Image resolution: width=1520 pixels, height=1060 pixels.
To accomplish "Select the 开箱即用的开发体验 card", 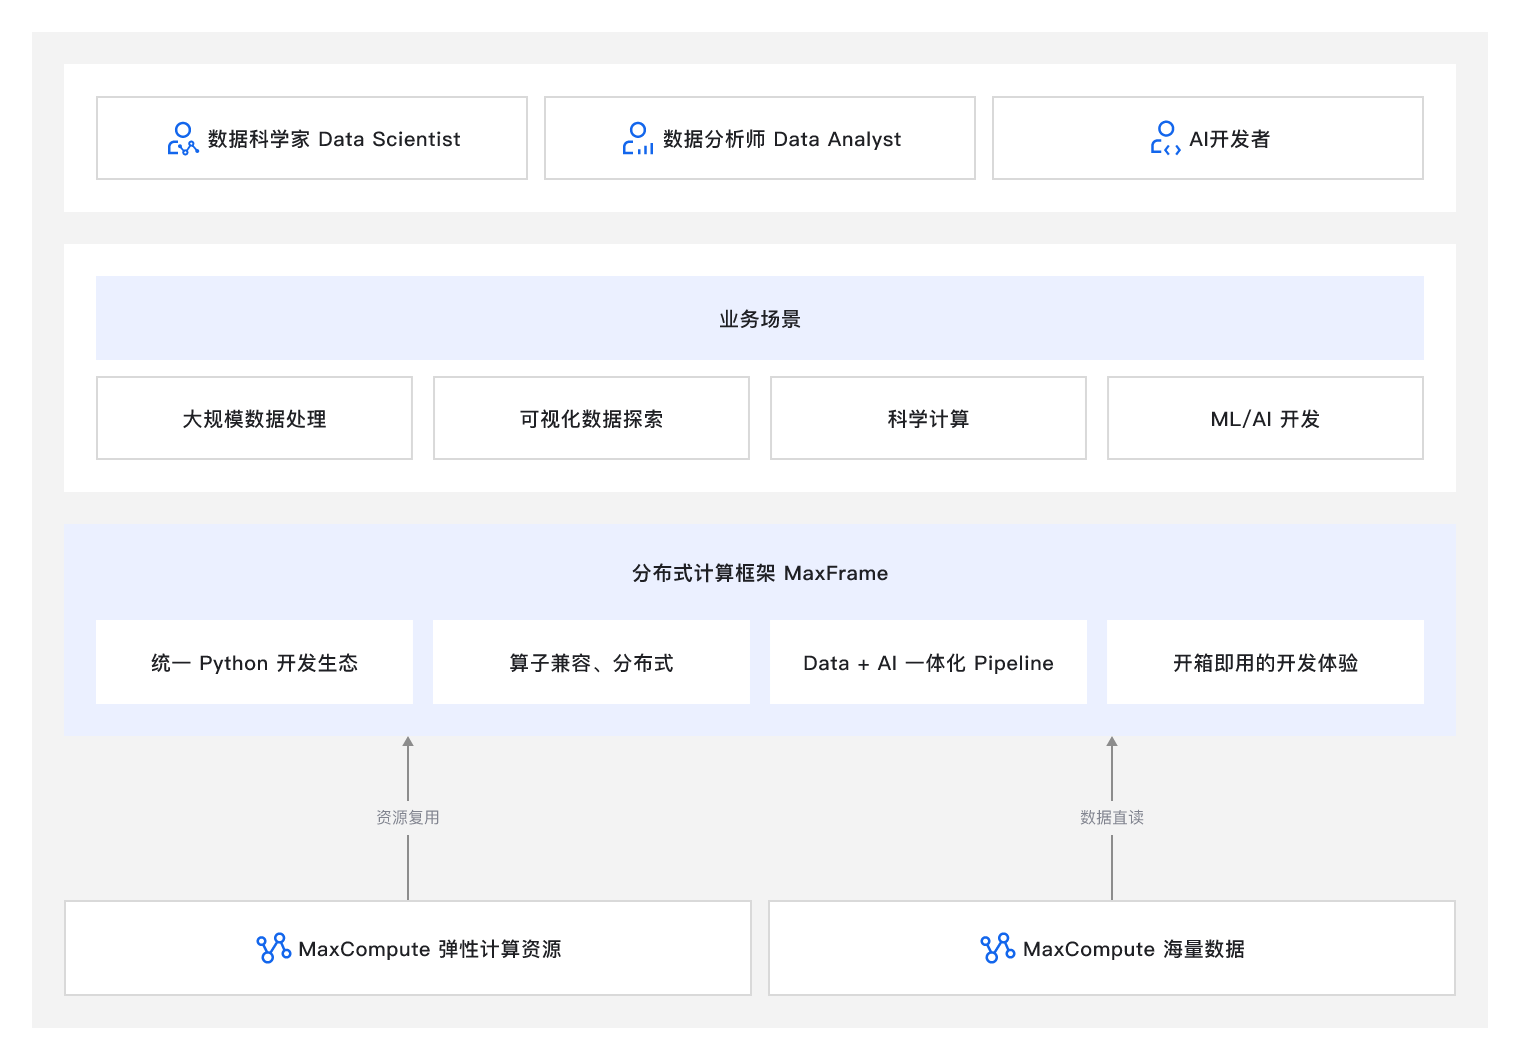I will [x=1265, y=662].
